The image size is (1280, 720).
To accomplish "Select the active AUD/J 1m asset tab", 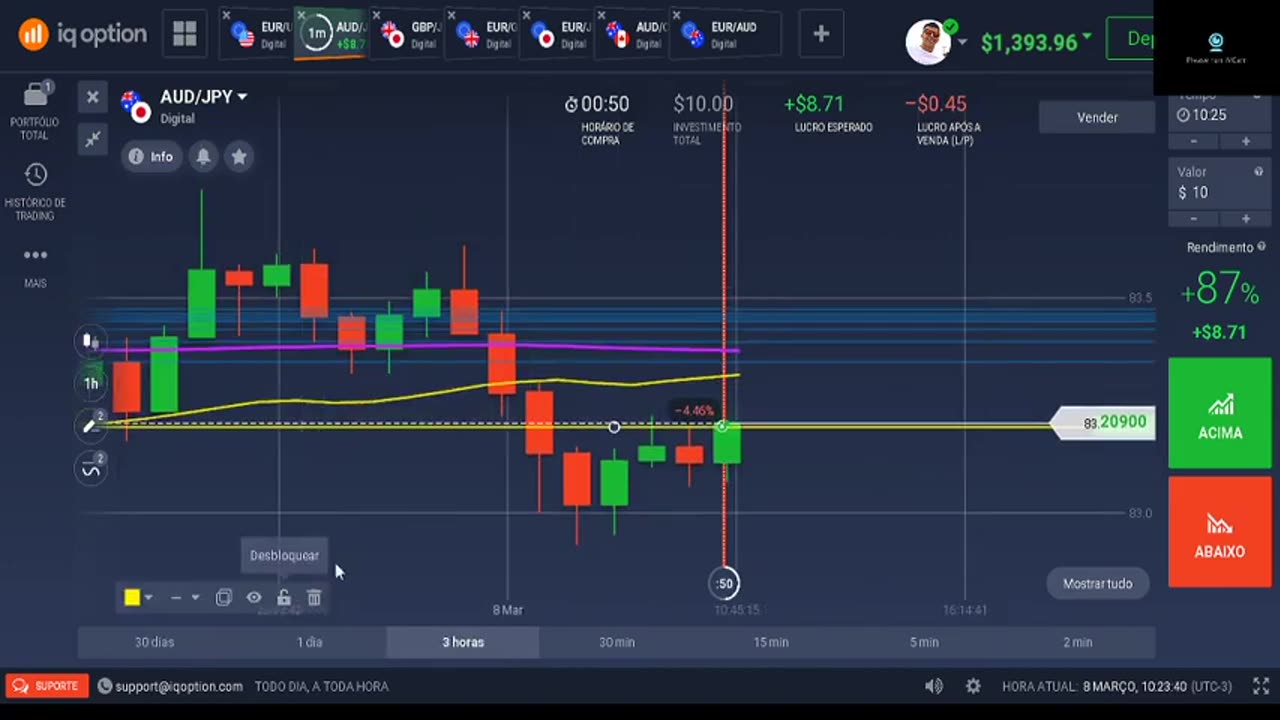I will click(332, 34).
